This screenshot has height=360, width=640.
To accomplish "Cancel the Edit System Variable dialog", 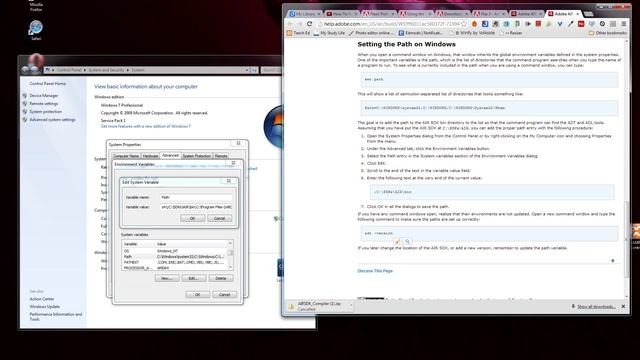I will 220,218.
